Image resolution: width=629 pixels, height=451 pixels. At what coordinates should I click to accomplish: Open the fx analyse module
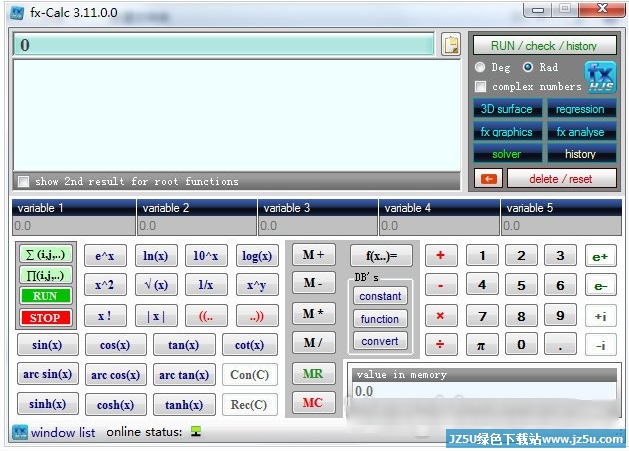(x=580, y=132)
